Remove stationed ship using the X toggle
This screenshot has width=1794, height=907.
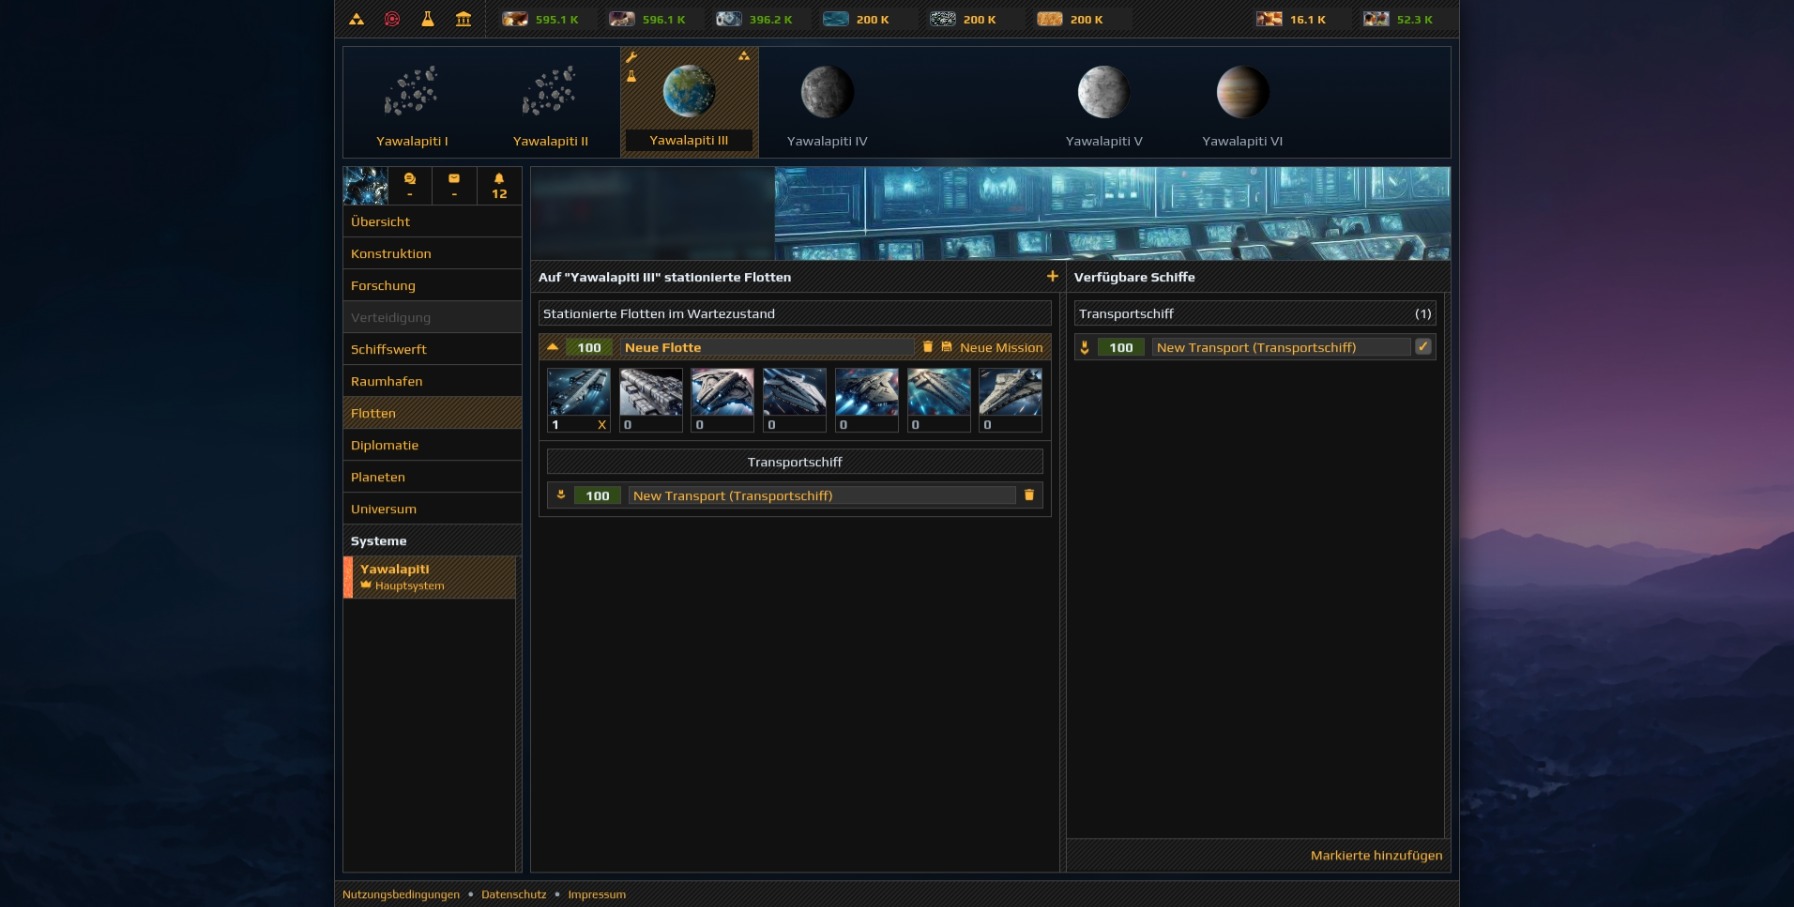click(x=601, y=424)
